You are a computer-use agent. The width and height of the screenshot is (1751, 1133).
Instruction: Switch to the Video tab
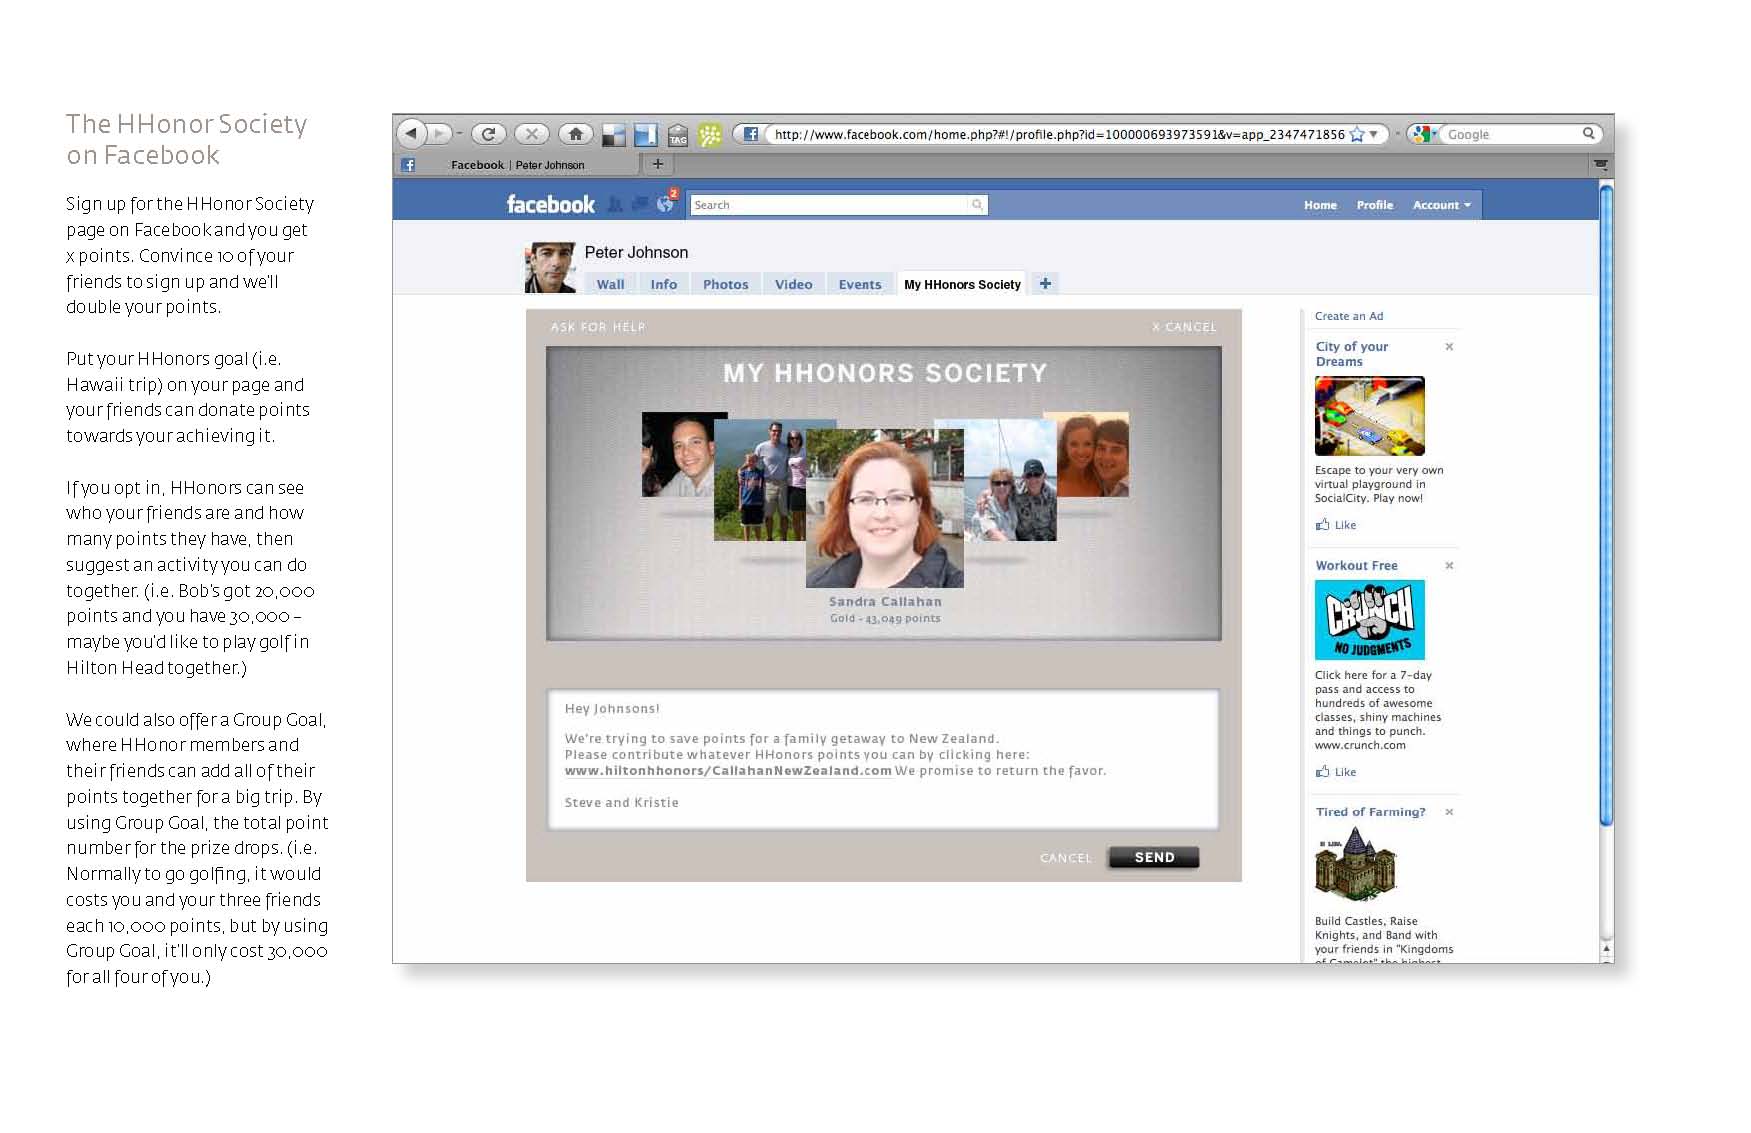coord(793,284)
